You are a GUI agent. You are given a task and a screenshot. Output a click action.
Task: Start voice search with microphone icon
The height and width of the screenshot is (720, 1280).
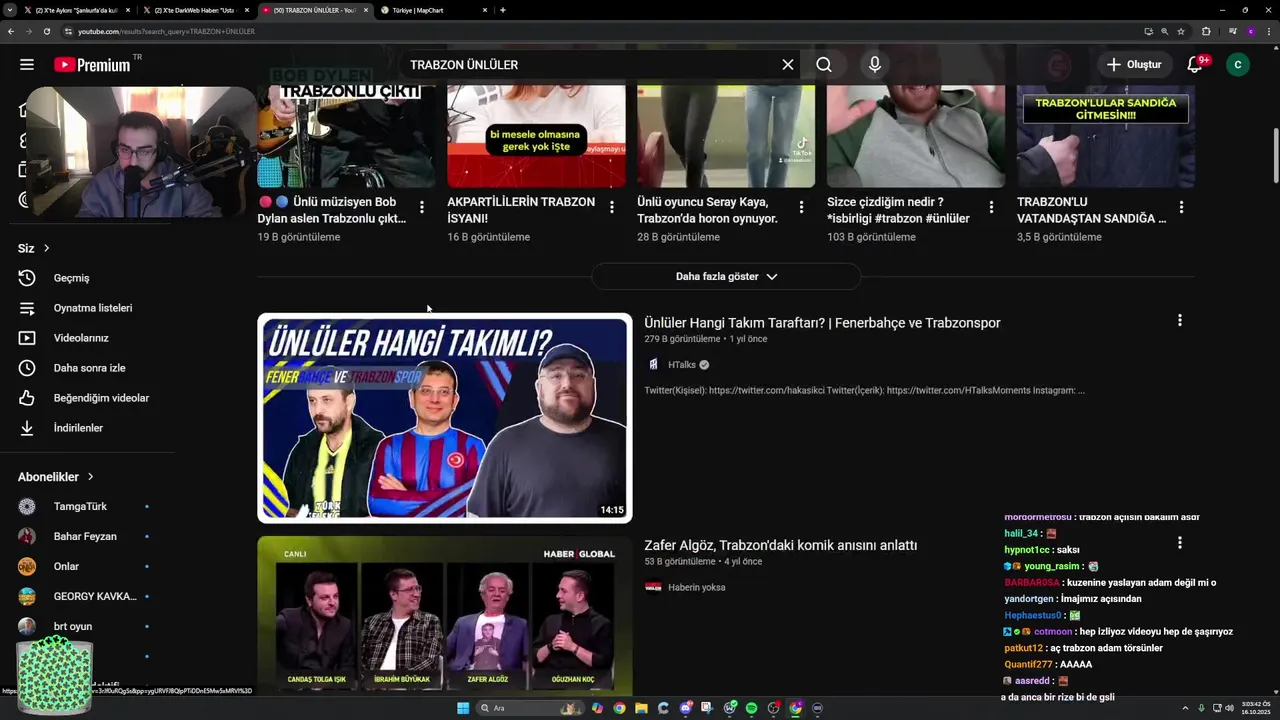tap(875, 64)
